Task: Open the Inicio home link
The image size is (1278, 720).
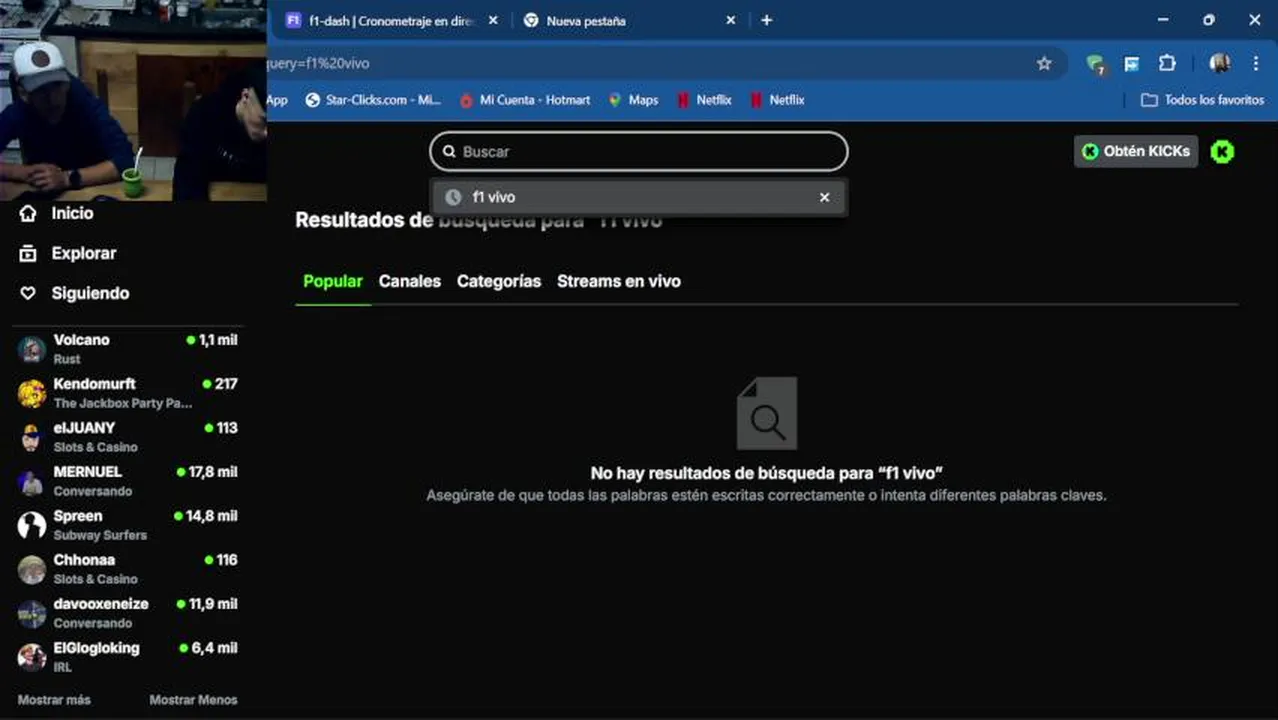Action: [x=72, y=213]
